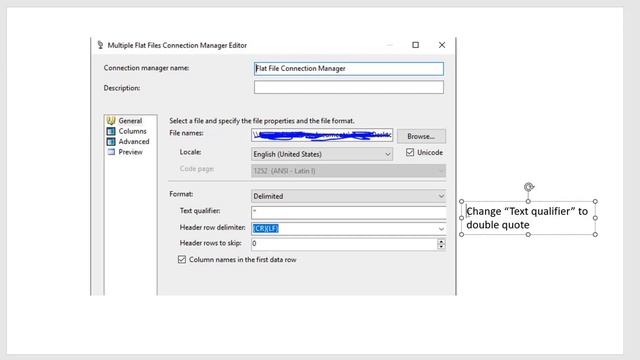640x360 pixels.
Task: Click the Text qualifier input field
Action: [349, 212]
